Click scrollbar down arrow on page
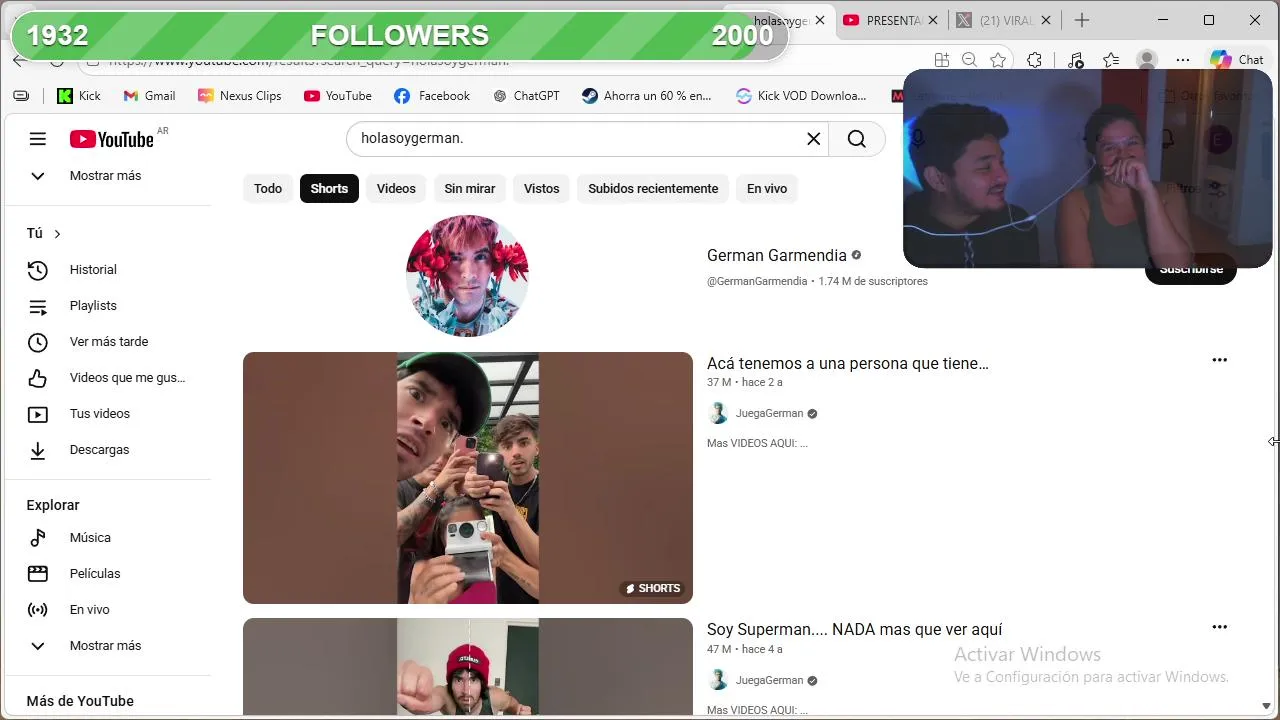 click(x=1266, y=706)
